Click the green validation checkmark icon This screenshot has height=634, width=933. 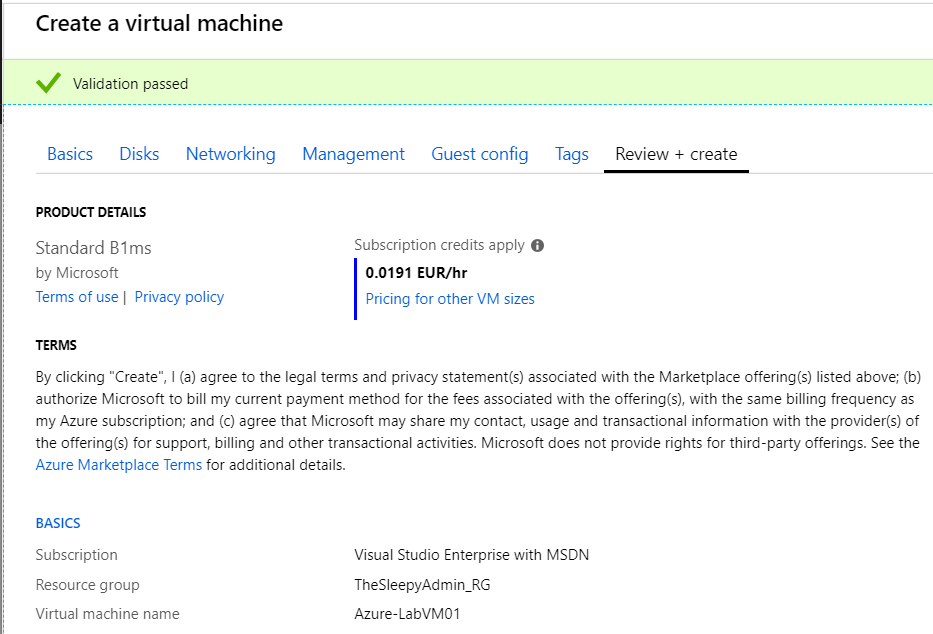[x=48, y=83]
